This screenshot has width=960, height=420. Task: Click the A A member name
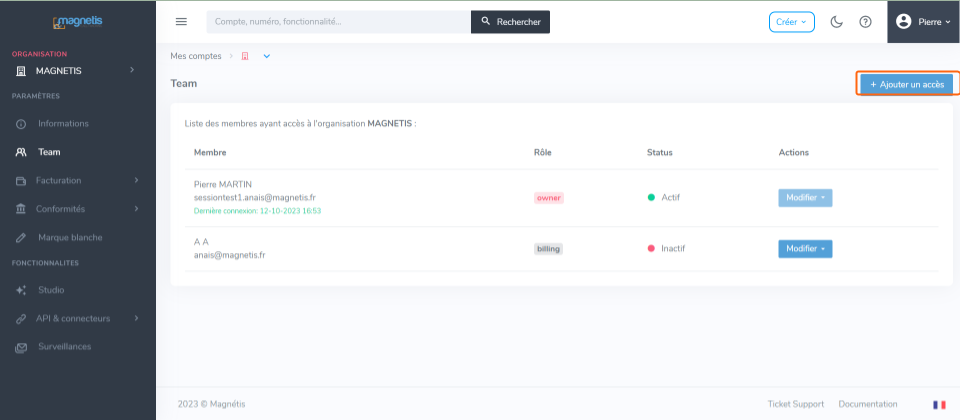pos(201,242)
